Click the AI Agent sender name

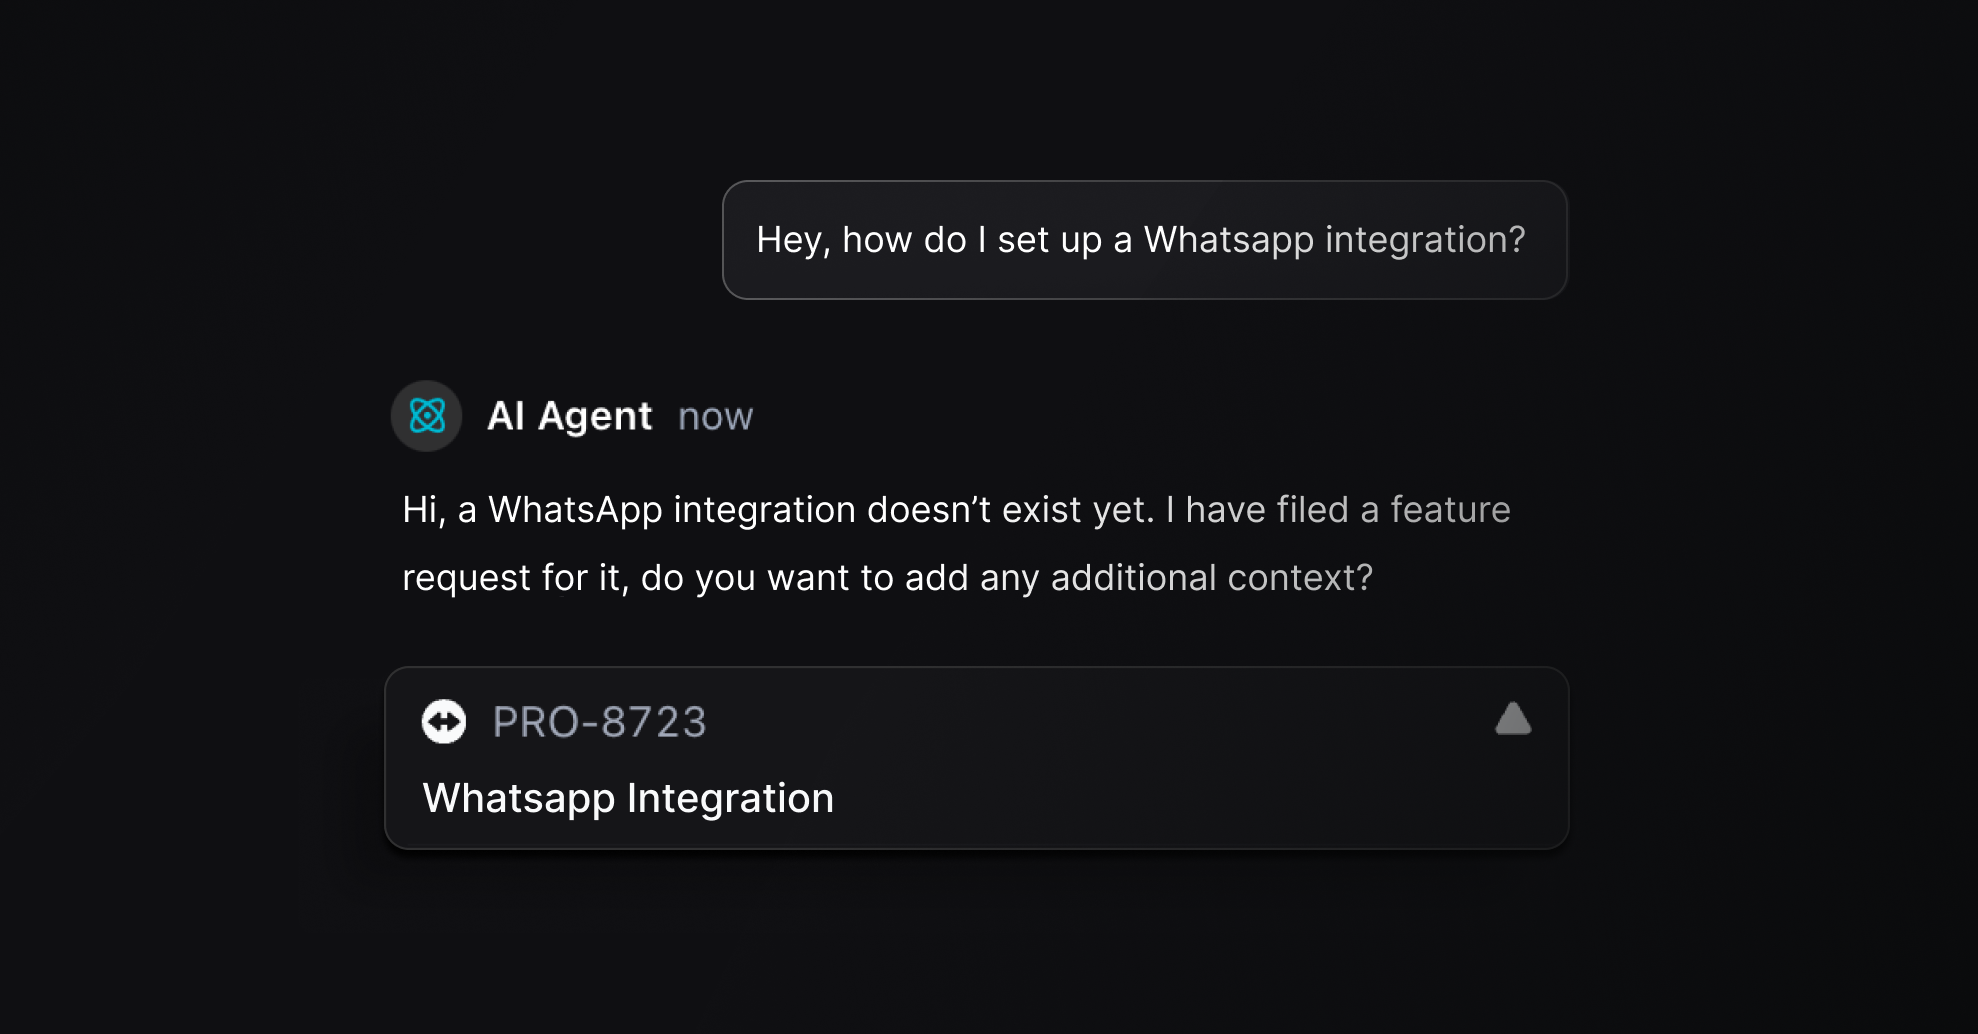569,416
